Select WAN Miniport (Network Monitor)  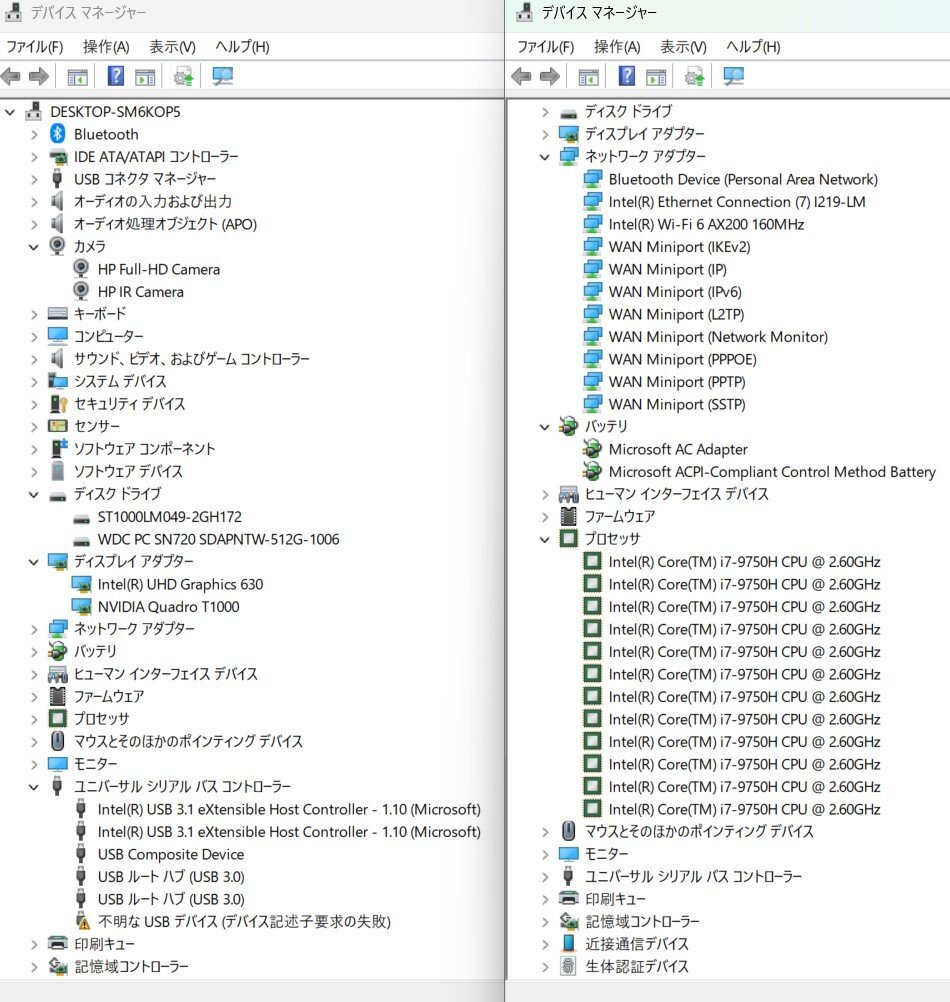pyautogui.click(x=718, y=337)
